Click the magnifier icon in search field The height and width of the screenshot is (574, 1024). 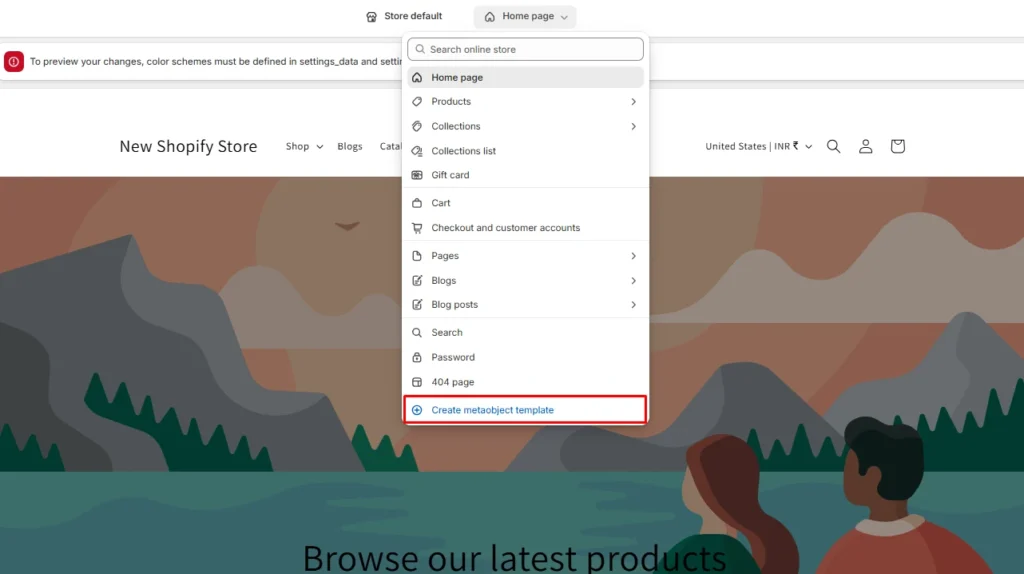420,49
